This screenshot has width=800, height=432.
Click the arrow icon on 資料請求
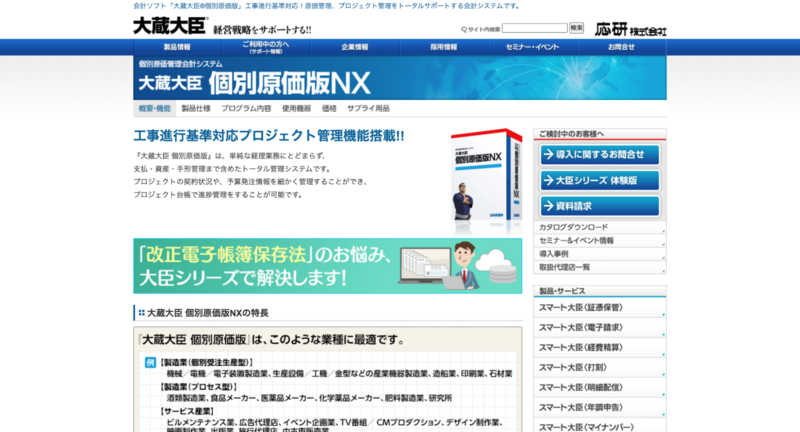click(548, 206)
